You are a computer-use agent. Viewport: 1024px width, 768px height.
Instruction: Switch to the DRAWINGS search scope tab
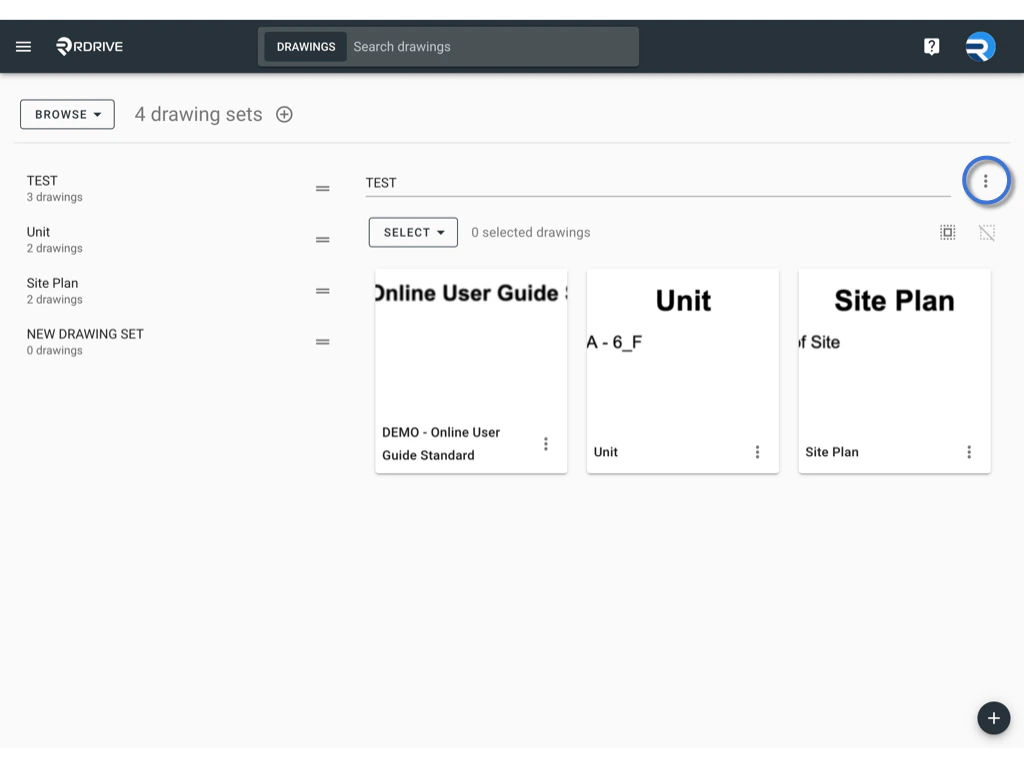click(x=305, y=46)
